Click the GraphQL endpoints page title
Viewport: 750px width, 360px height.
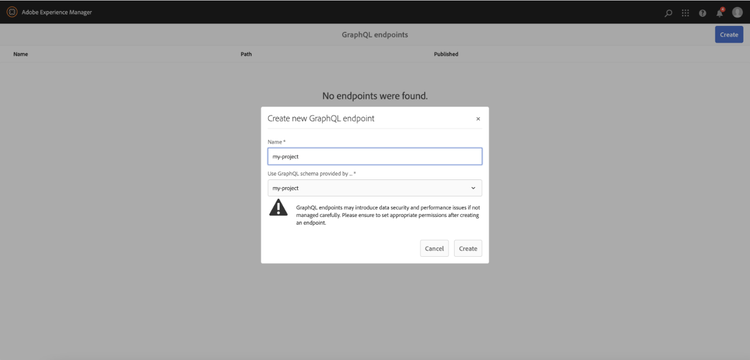pyautogui.click(x=375, y=35)
